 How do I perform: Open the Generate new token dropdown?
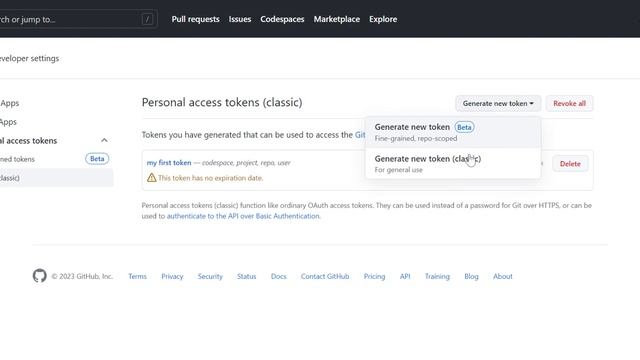click(x=498, y=103)
